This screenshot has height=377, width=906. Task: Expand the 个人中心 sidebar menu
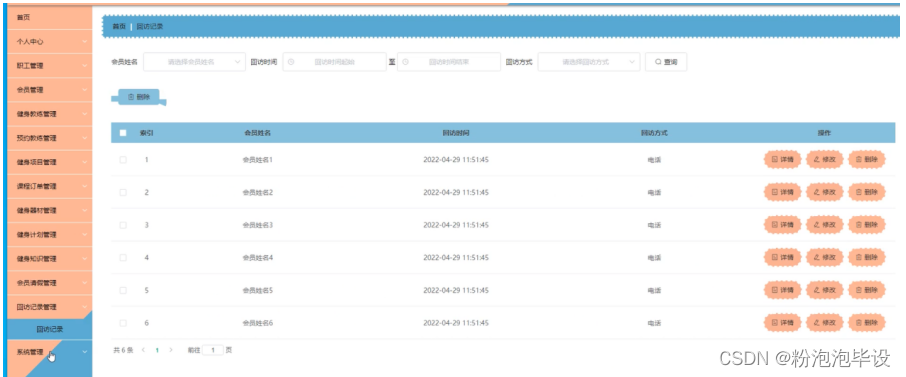pos(49,42)
